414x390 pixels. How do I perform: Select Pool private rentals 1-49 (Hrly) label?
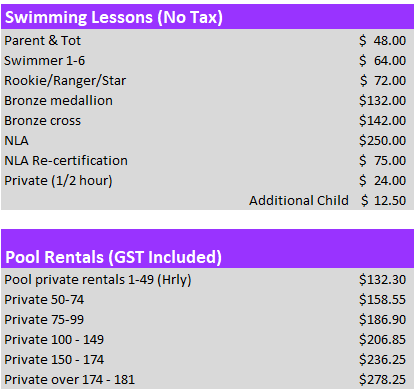(x=98, y=280)
